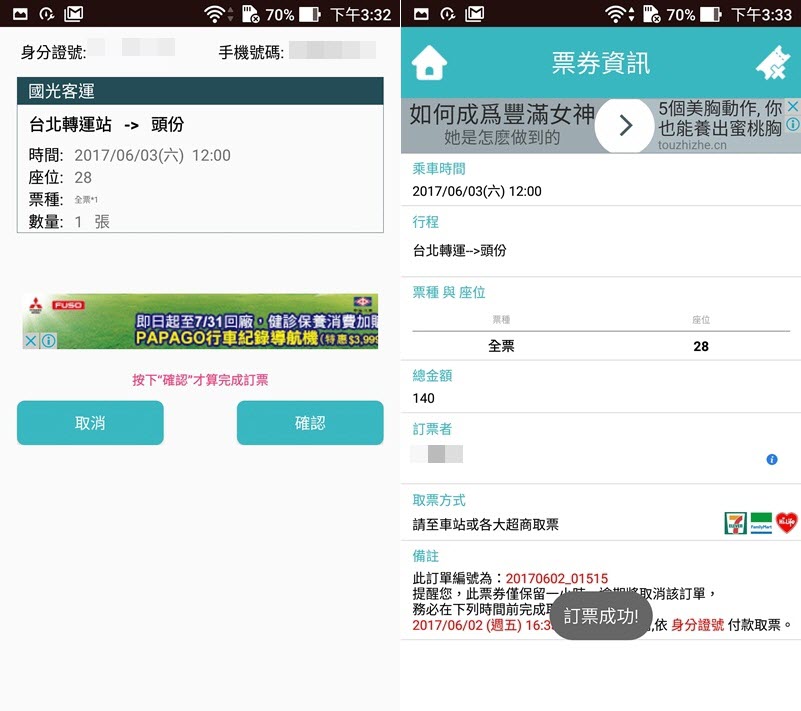Open the 如何成為豐滿女神 ad text
801x711 pixels.
[502, 114]
